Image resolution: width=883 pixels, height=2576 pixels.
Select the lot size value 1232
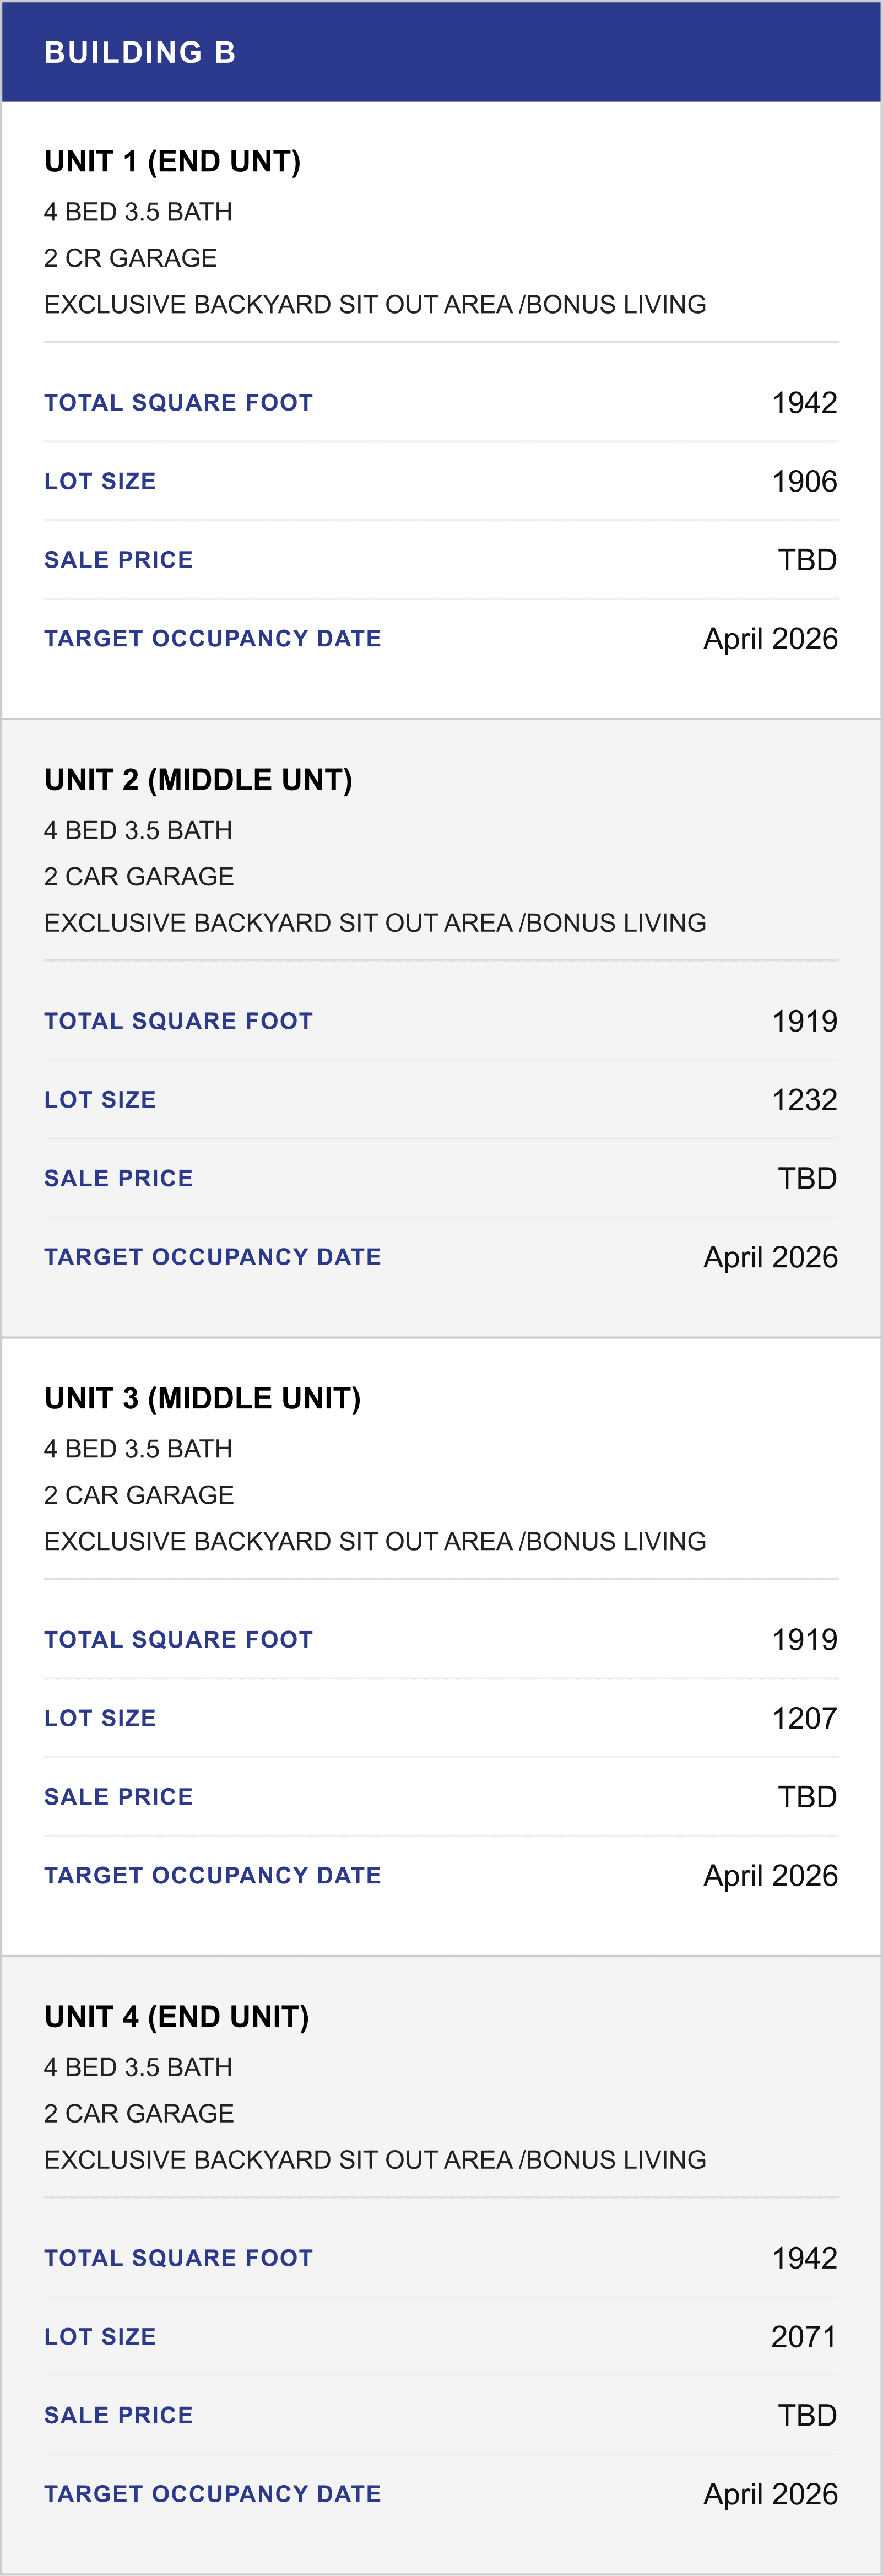pos(804,1100)
